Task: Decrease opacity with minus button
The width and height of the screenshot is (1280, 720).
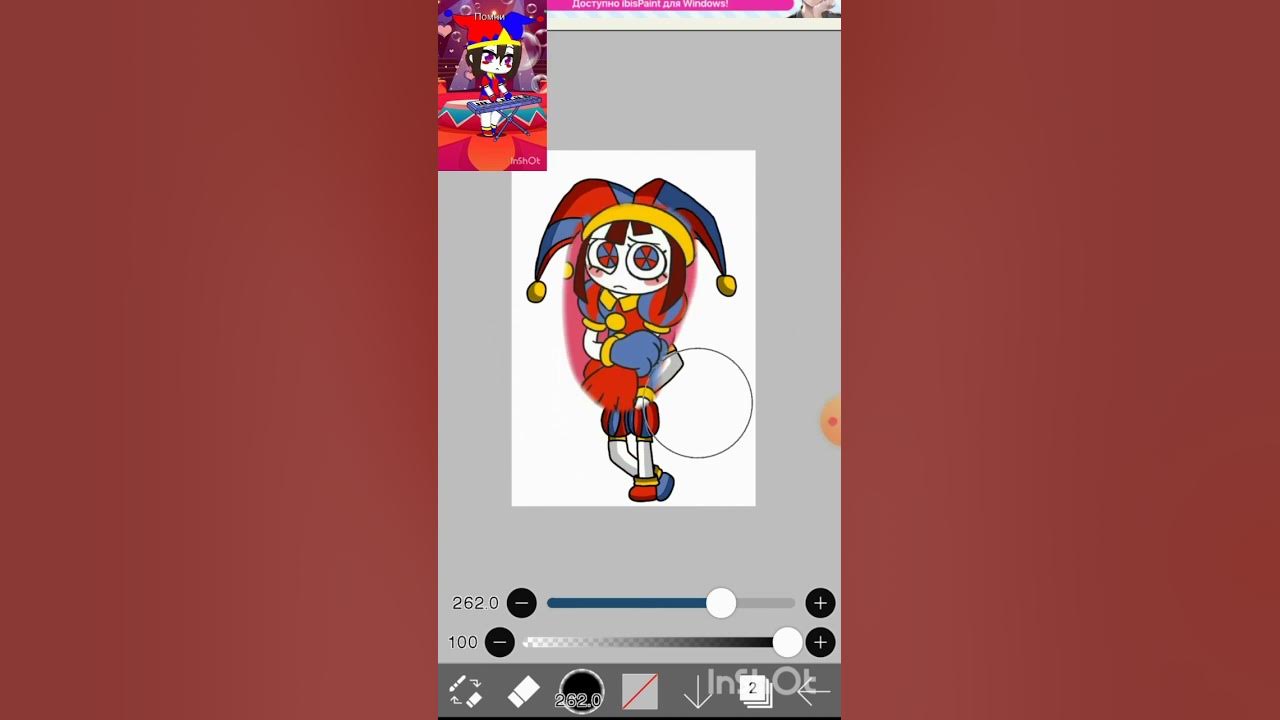Action: (500, 642)
